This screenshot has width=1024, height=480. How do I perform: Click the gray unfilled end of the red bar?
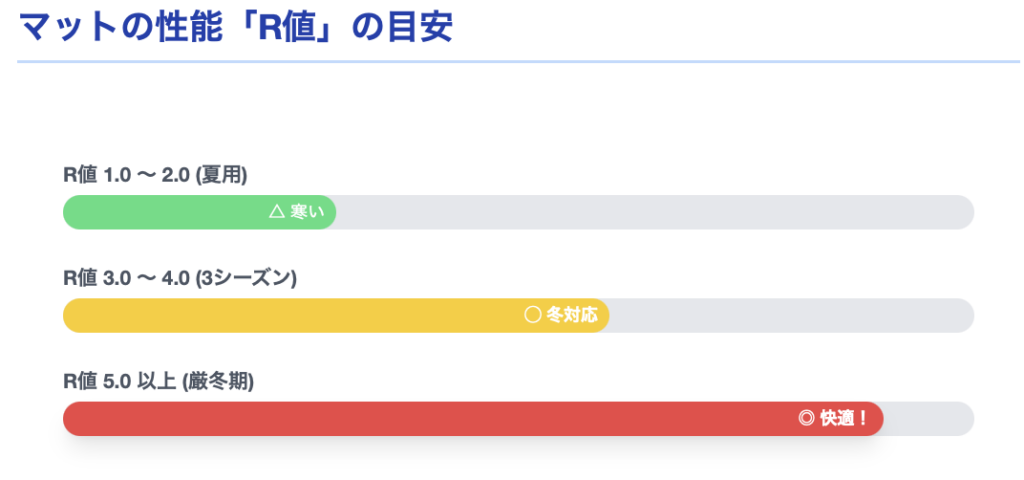tap(930, 419)
